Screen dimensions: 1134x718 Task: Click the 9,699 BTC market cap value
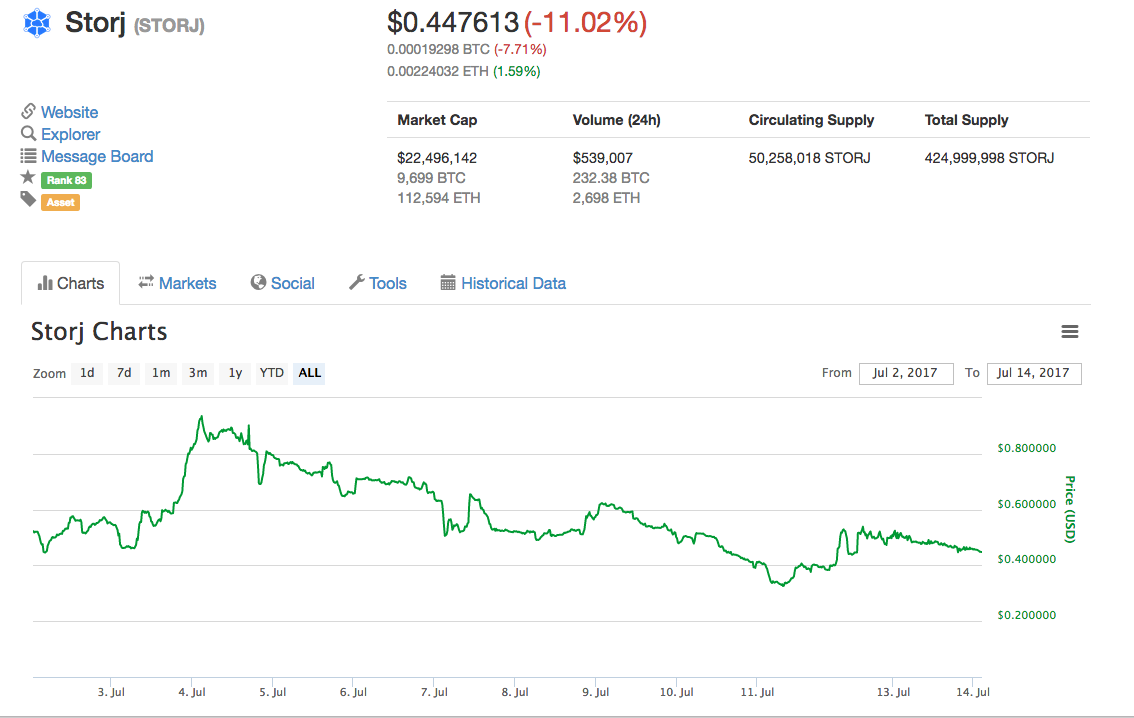tap(431, 178)
